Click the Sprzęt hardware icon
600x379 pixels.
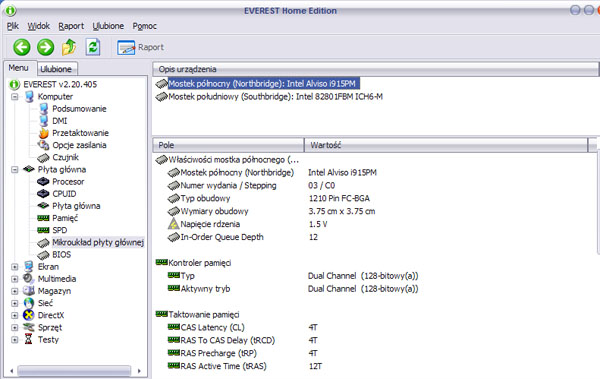29,327
